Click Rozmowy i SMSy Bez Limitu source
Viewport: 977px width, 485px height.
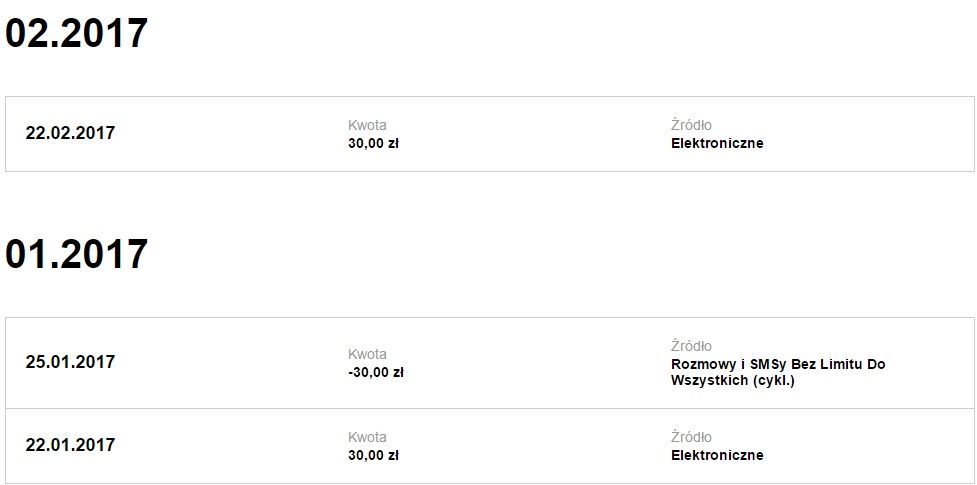coord(778,364)
